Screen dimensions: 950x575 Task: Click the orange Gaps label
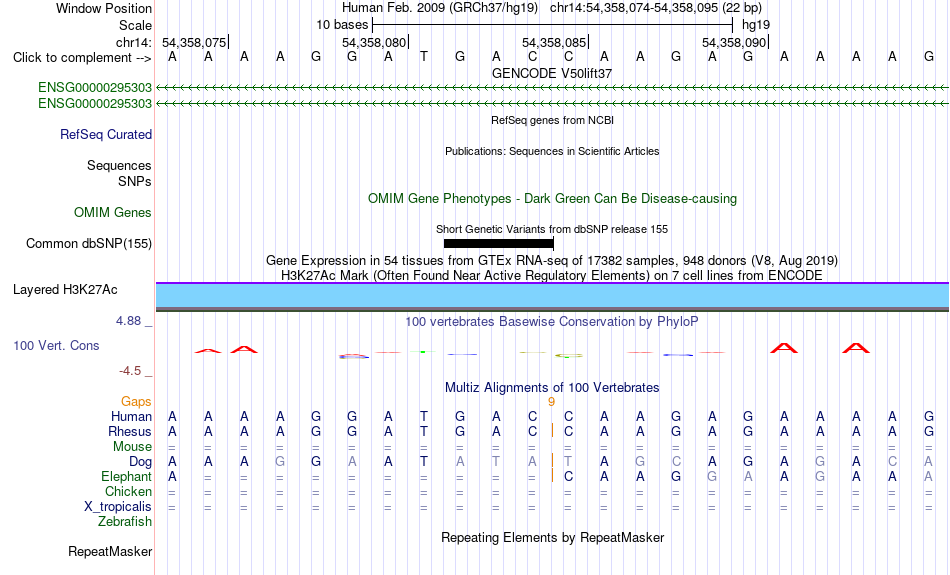click(136, 402)
